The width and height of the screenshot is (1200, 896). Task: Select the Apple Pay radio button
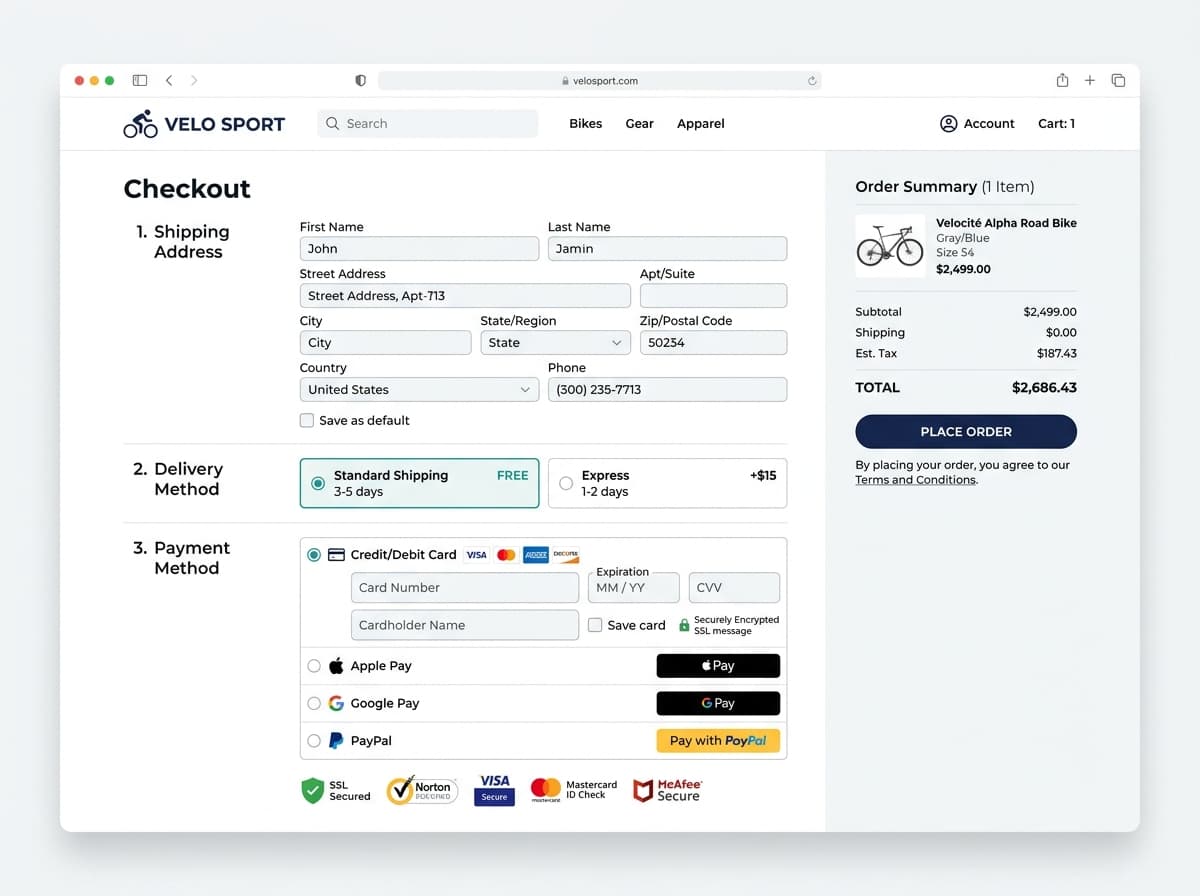point(314,666)
